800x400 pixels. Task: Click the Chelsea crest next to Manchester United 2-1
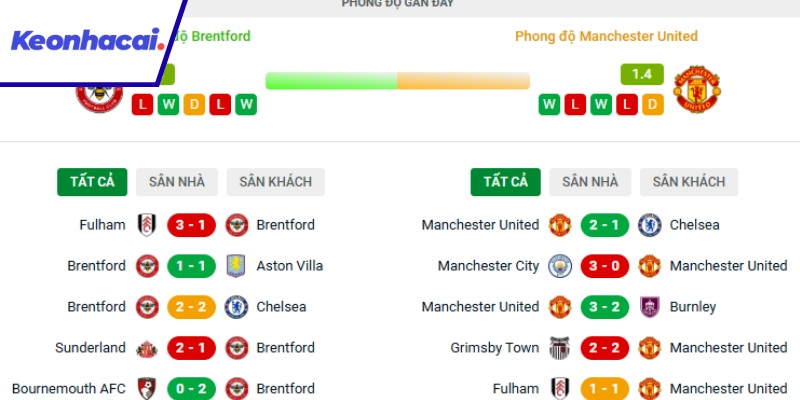click(649, 225)
